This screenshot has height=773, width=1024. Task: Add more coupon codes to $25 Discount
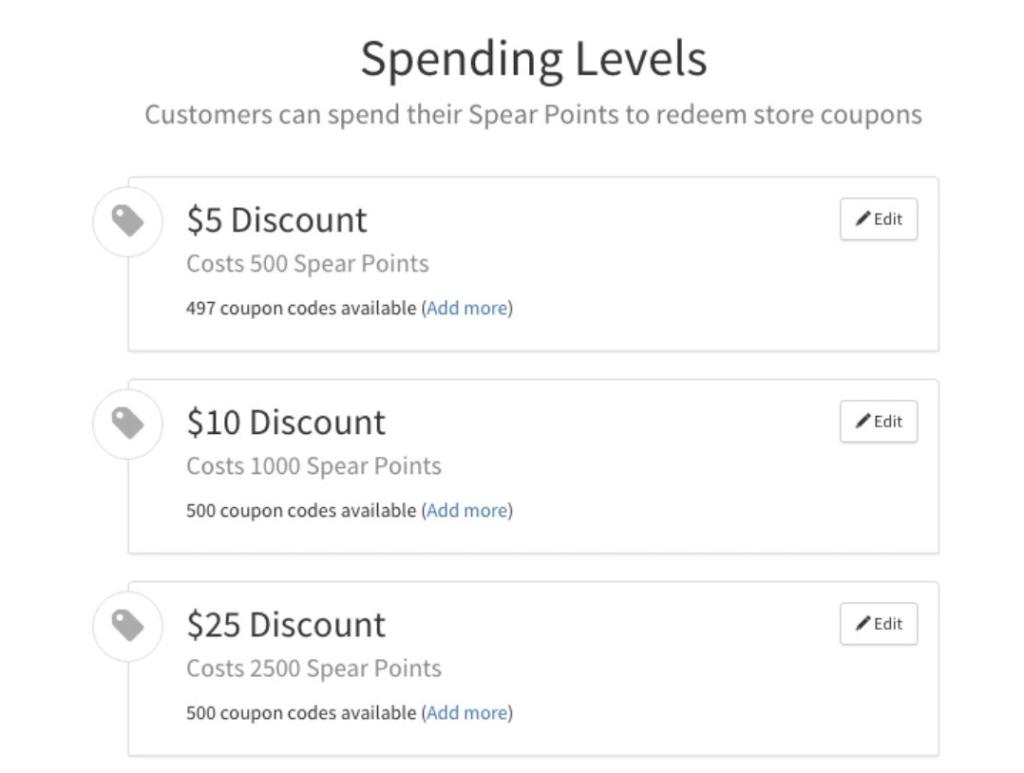point(467,712)
